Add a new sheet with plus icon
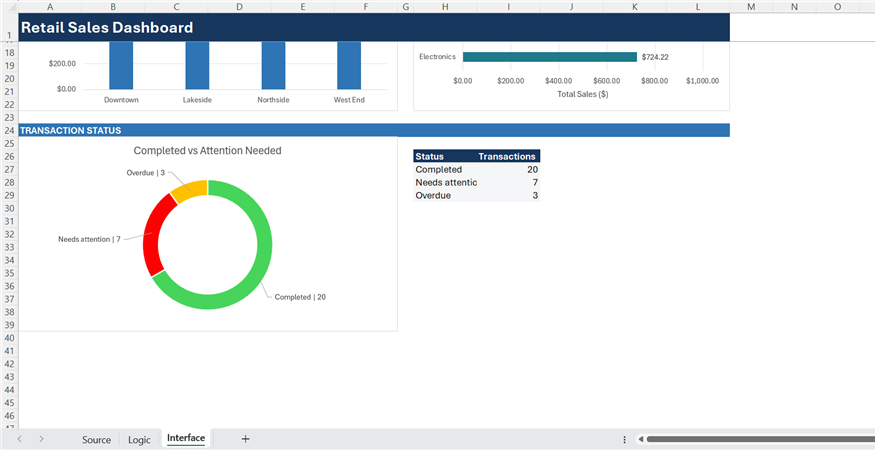Viewport: 875px width, 450px height. pyautogui.click(x=246, y=439)
